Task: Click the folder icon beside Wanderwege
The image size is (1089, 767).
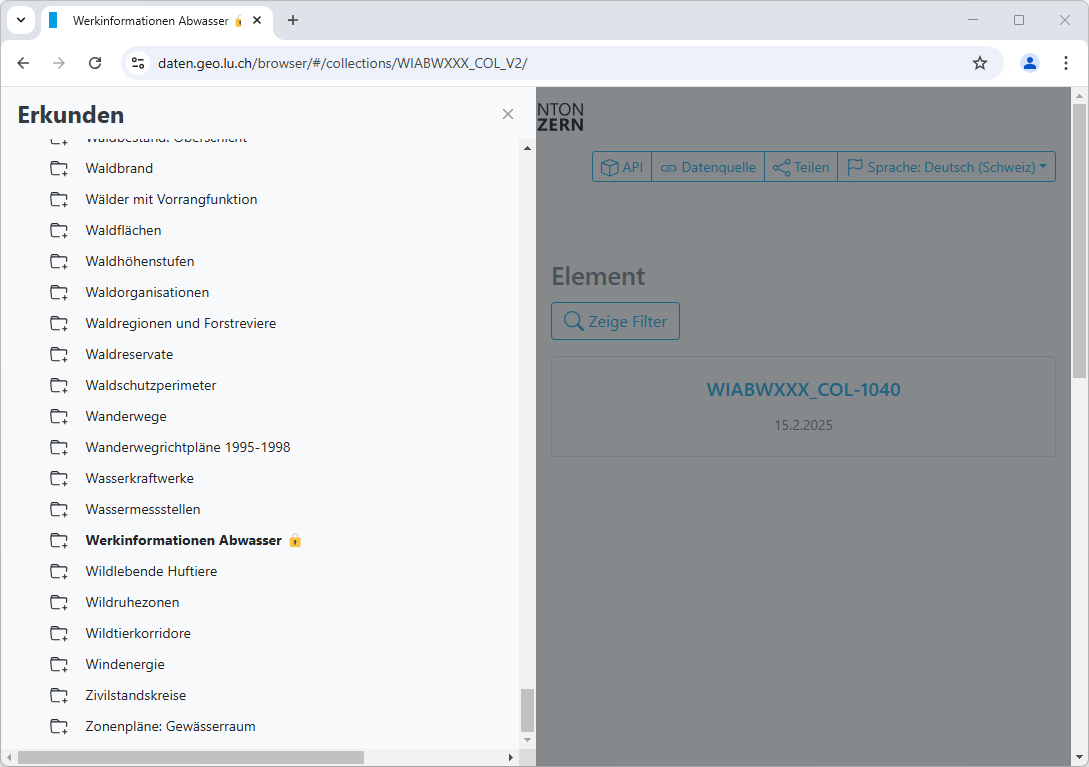Action: (x=59, y=417)
